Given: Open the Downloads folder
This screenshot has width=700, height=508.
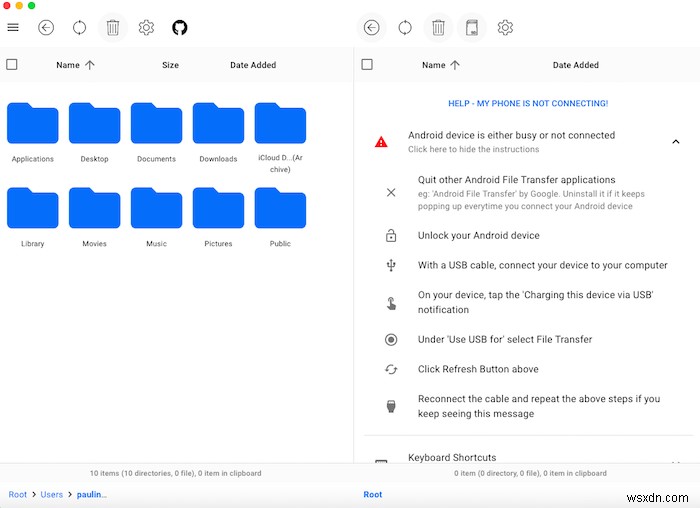Looking at the screenshot, I should (218, 133).
